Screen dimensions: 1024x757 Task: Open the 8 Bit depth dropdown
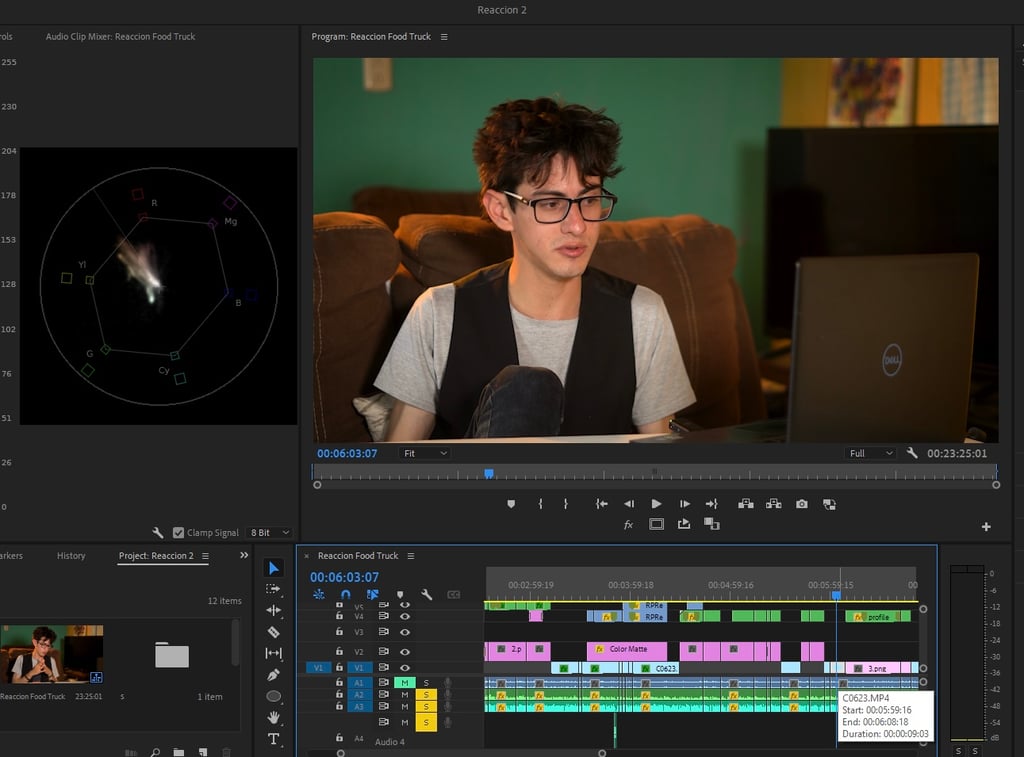270,533
